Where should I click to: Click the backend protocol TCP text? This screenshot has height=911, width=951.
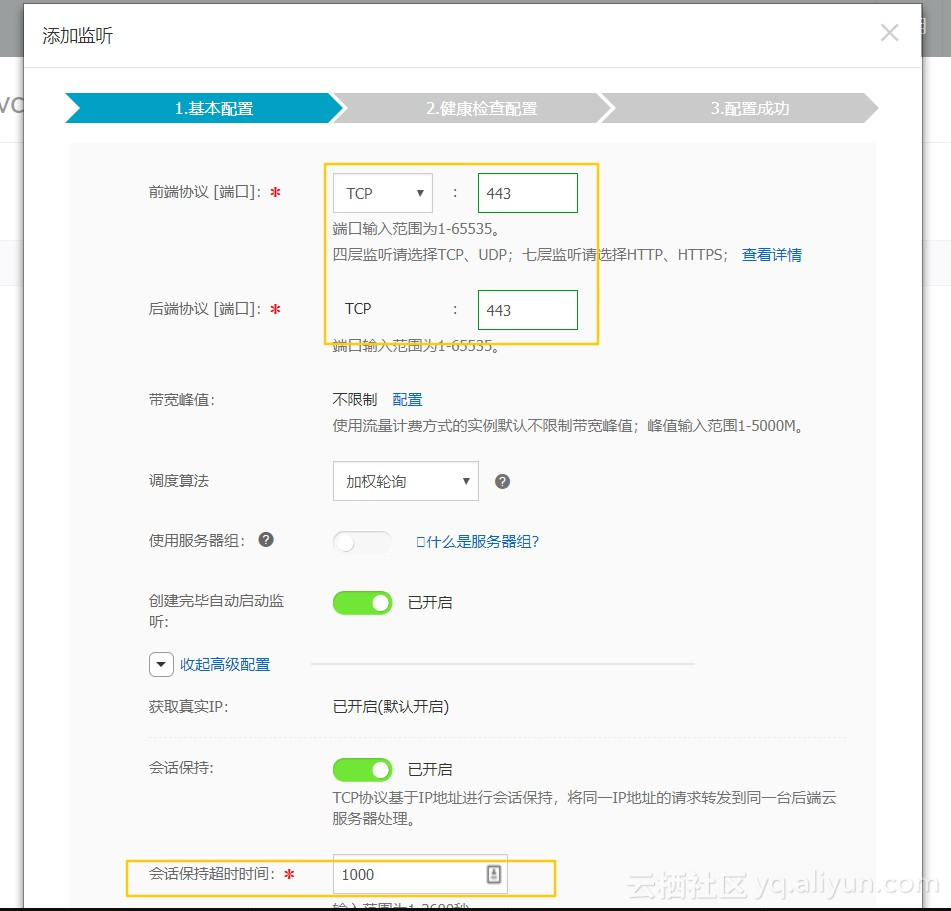coord(358,309)
